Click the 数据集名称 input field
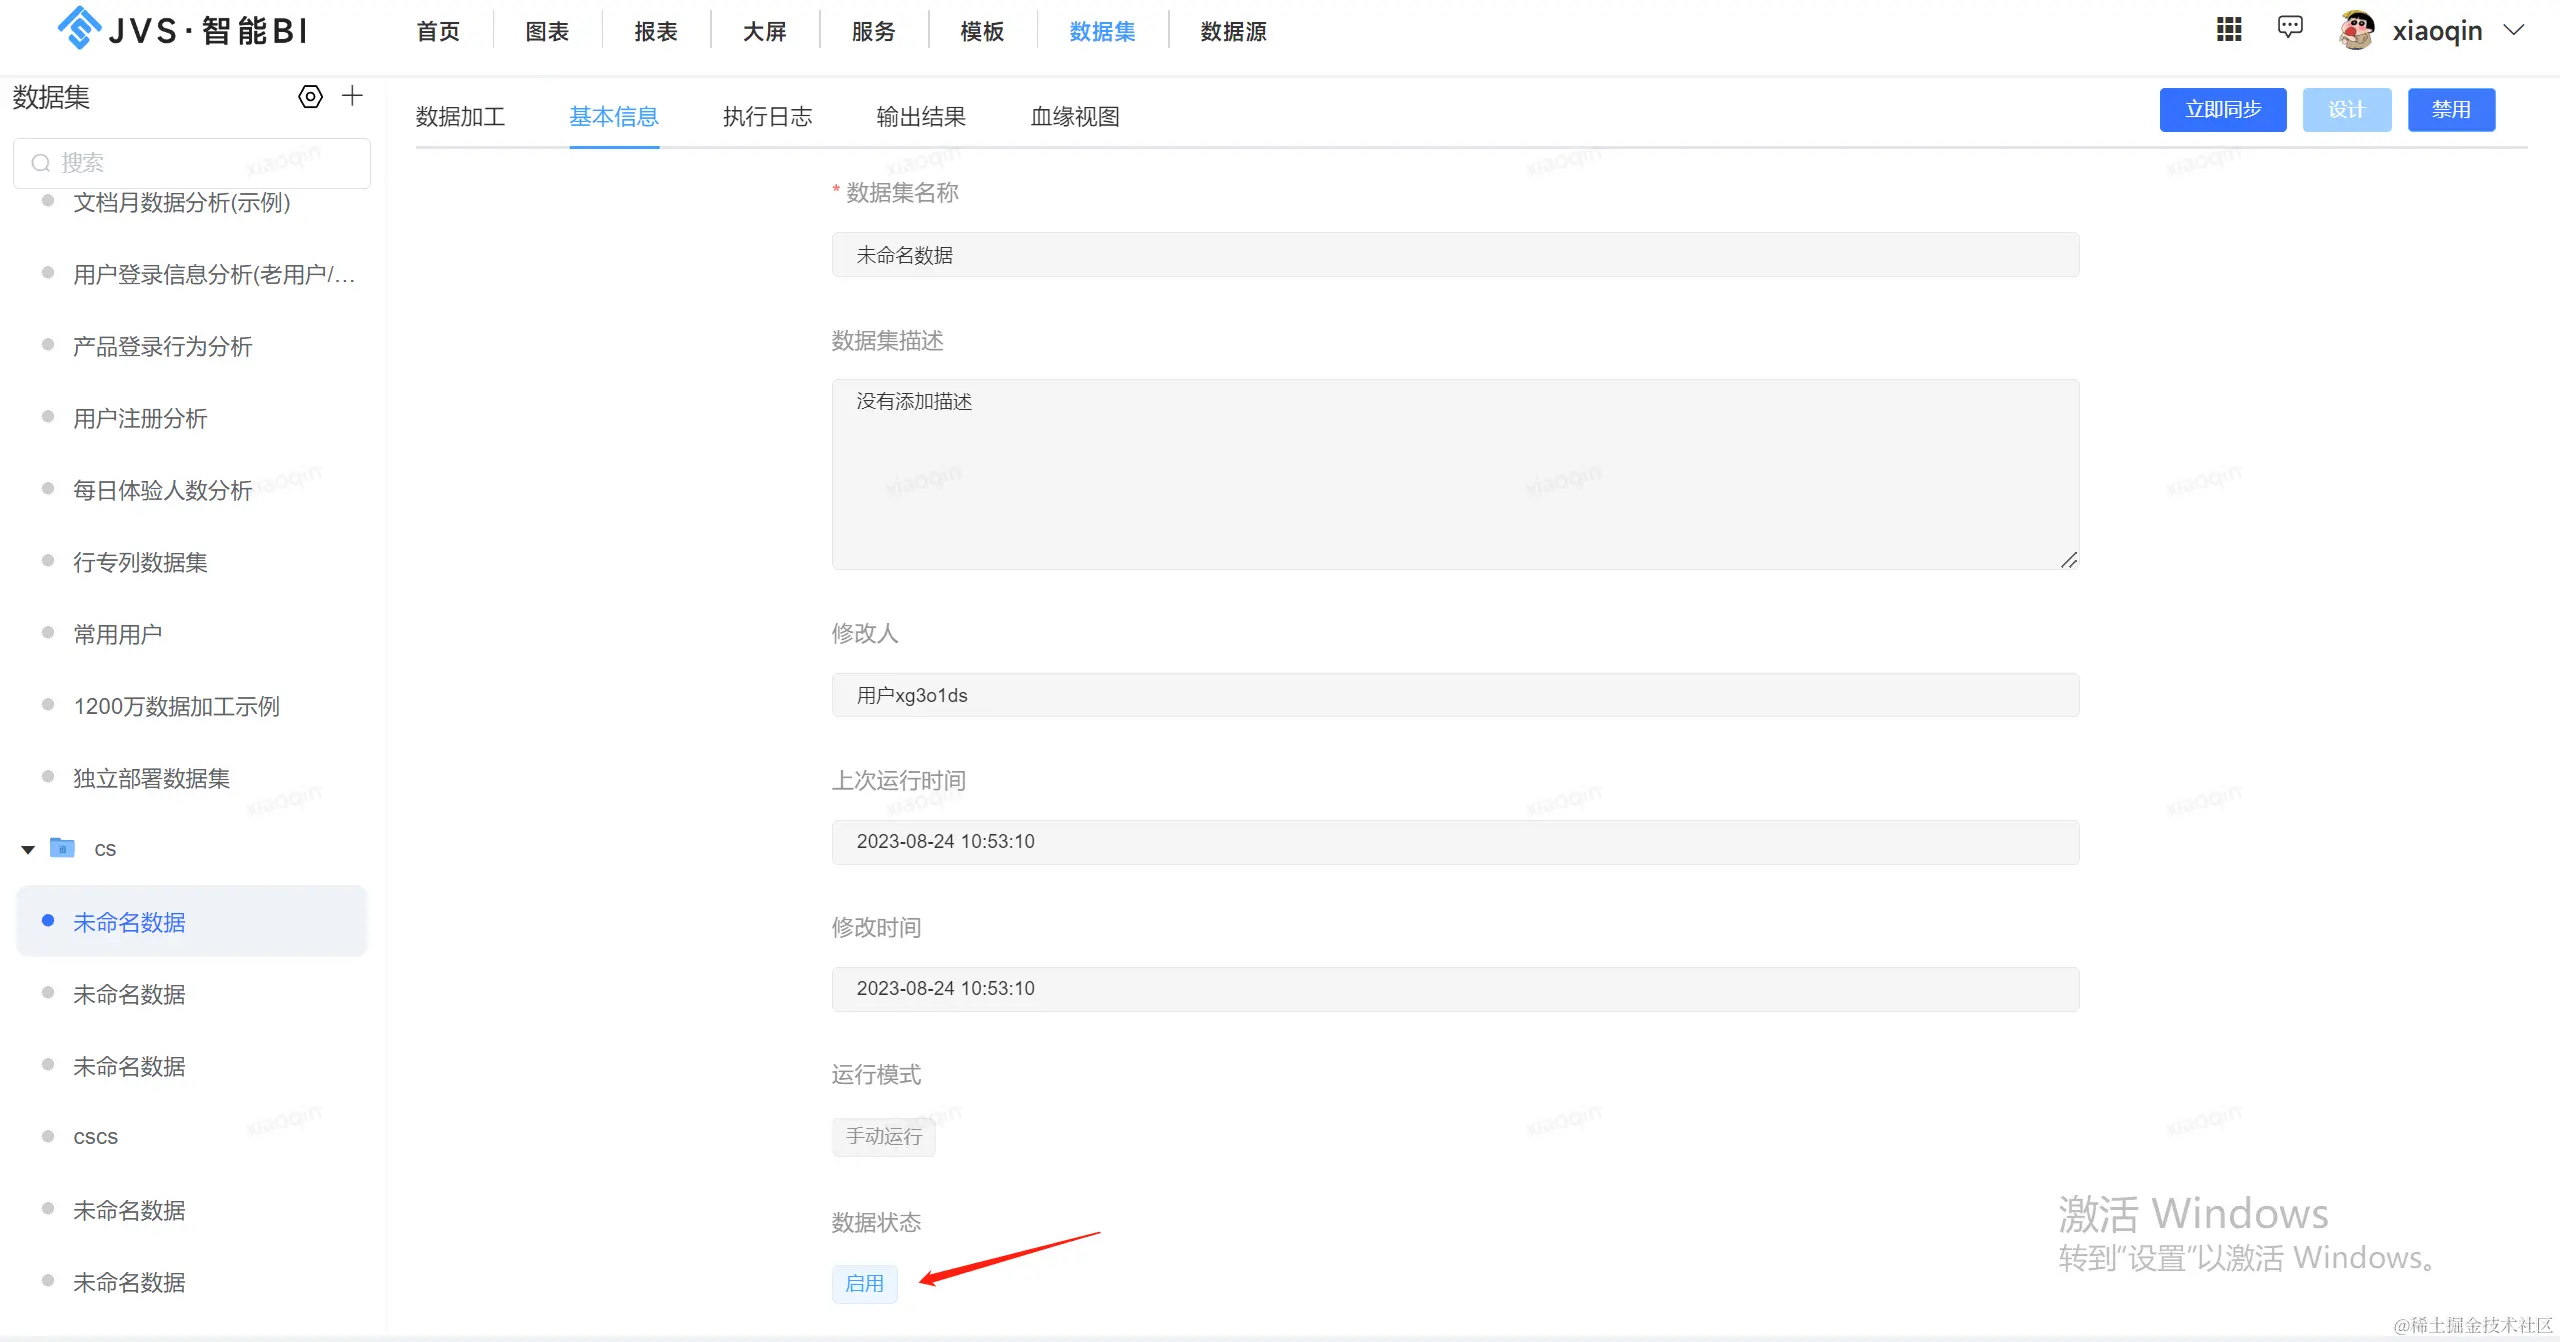Image resolution: width=2560 pixels, height=1342 pixels. [x=1455, y=255]
